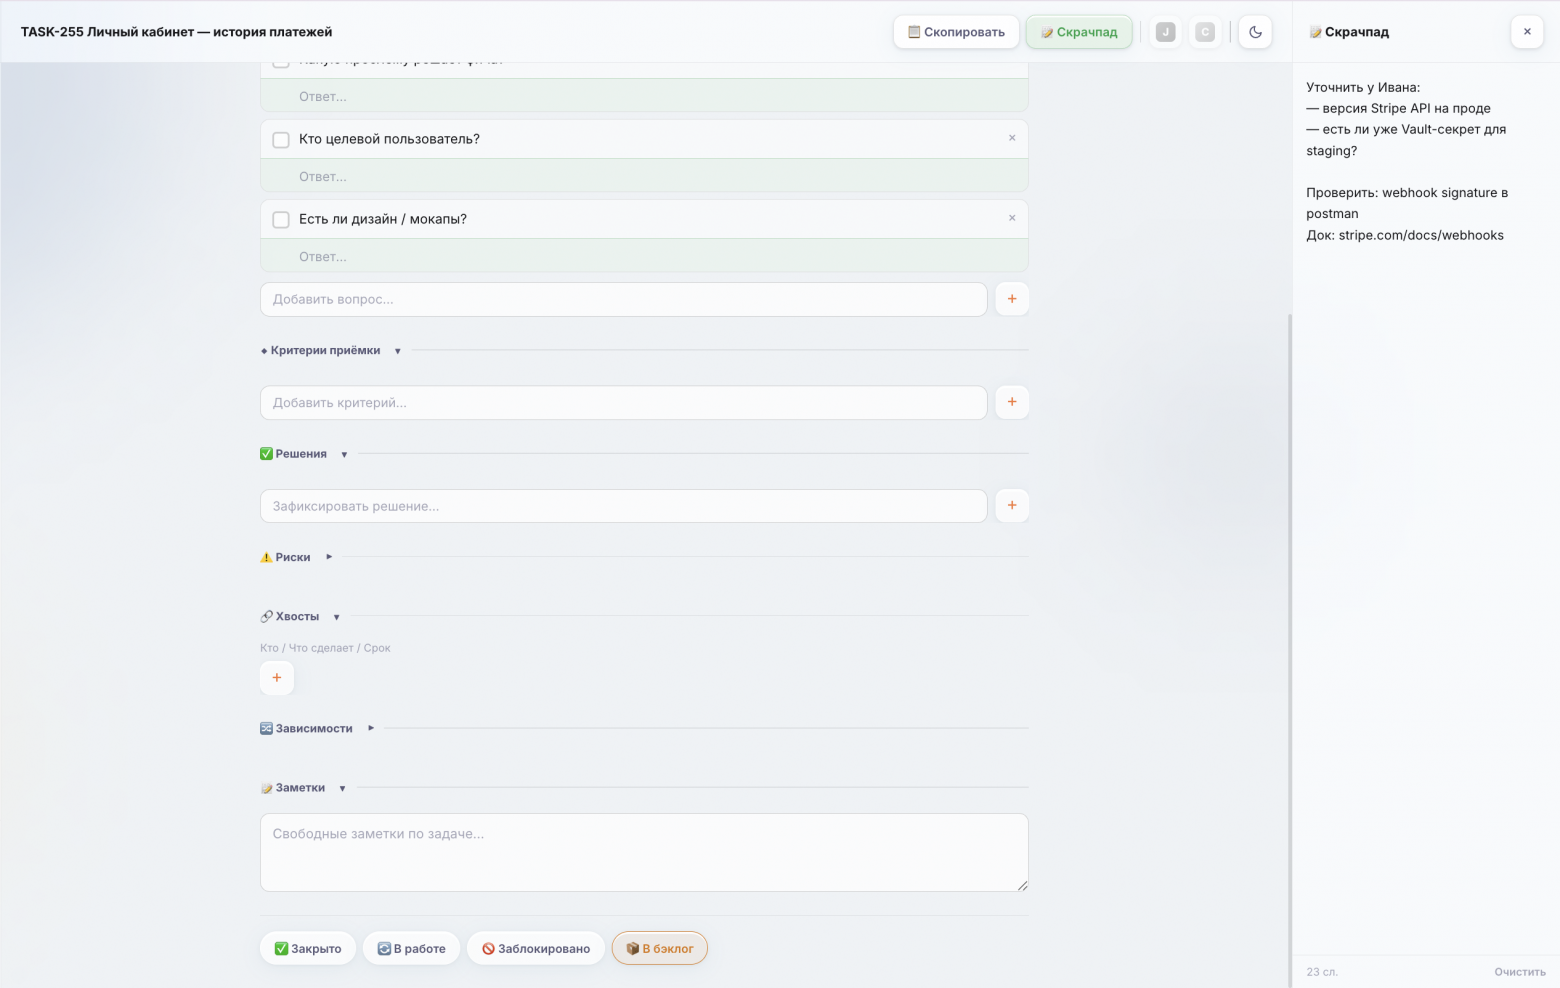Collapse the Критерии приёмки section
The image size is (1560, 988).
click(x=397, y=351)
